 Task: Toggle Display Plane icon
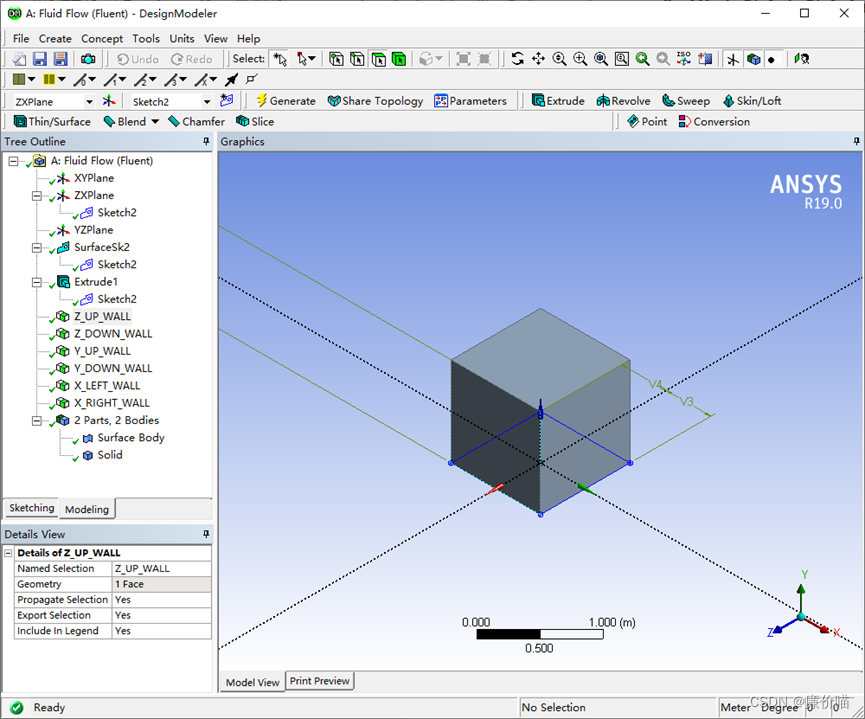(733, 59)
